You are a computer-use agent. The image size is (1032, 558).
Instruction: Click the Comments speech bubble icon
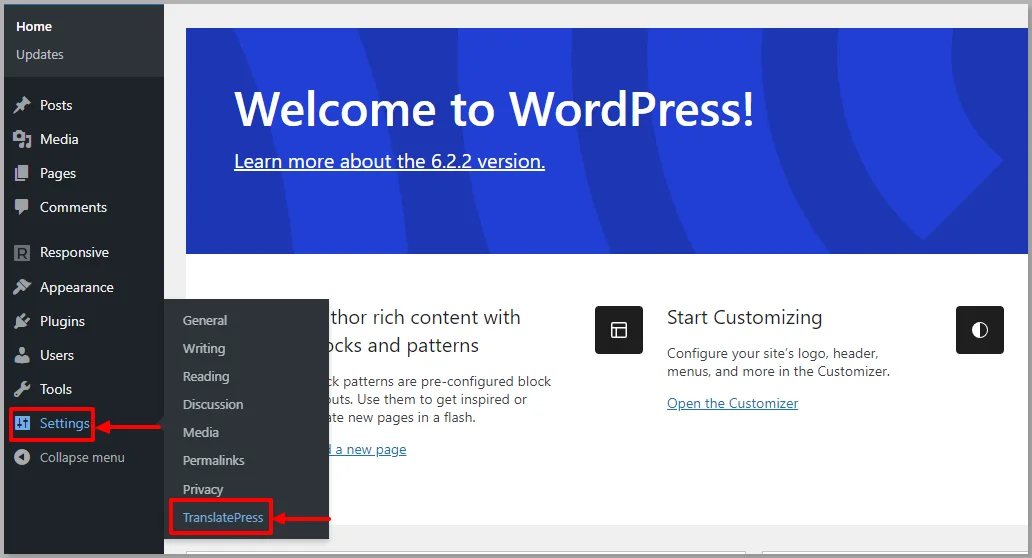click(x=22, y=207)
